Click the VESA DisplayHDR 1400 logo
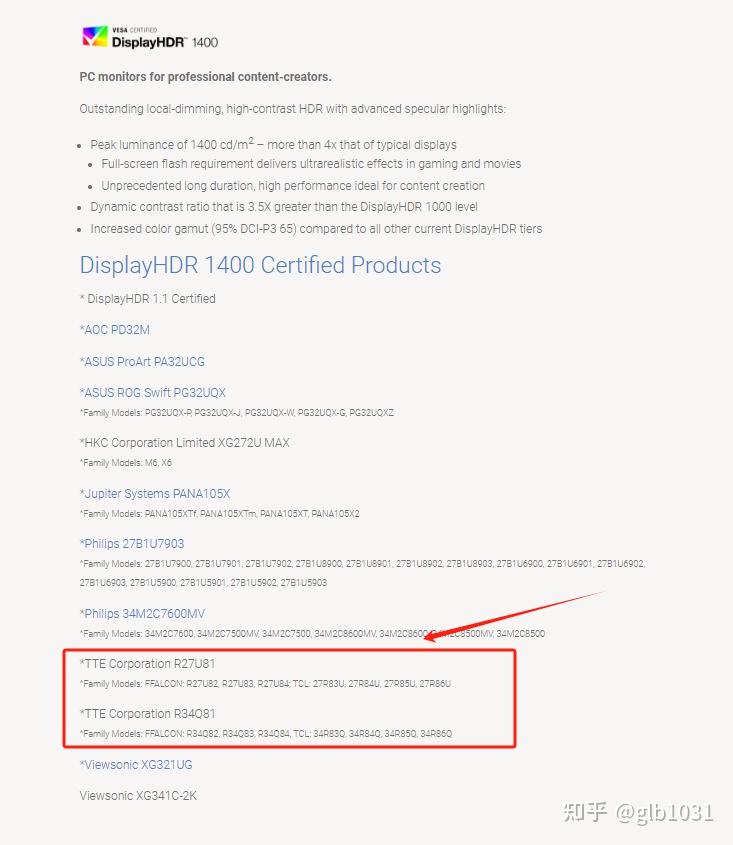The image size is (733, 845). tap(150, 38)
